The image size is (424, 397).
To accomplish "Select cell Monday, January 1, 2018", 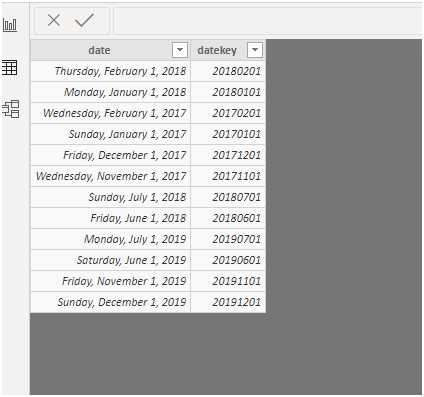I will 110,92.
